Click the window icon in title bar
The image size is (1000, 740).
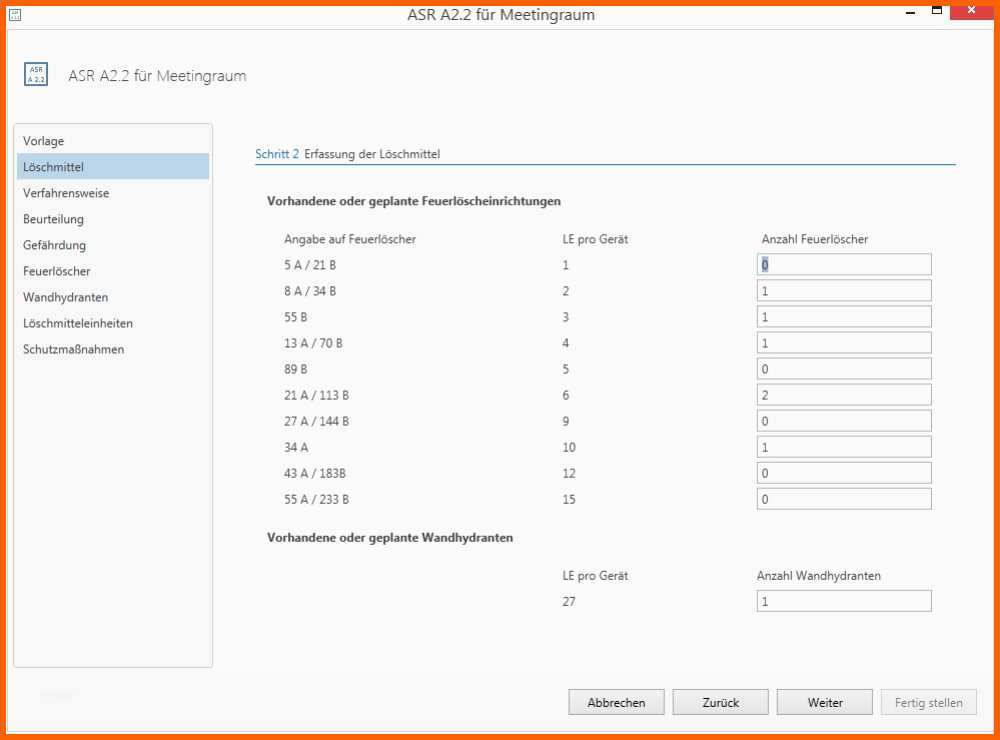15,14
